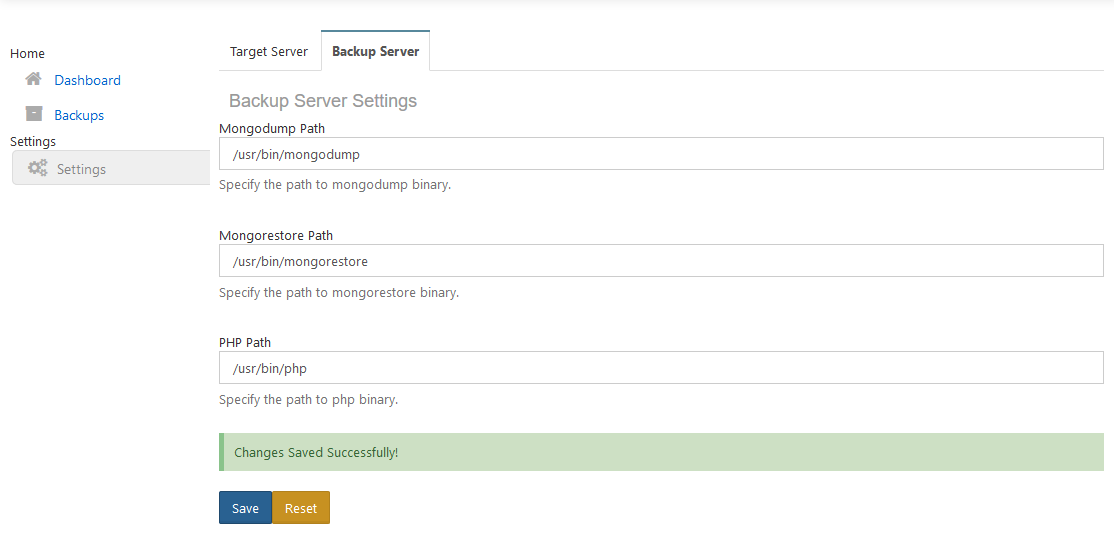The height and width of the screenshot is (556, 1114).
Task: Select the Settings sidebar text label
Action: (x=81, y=169)
